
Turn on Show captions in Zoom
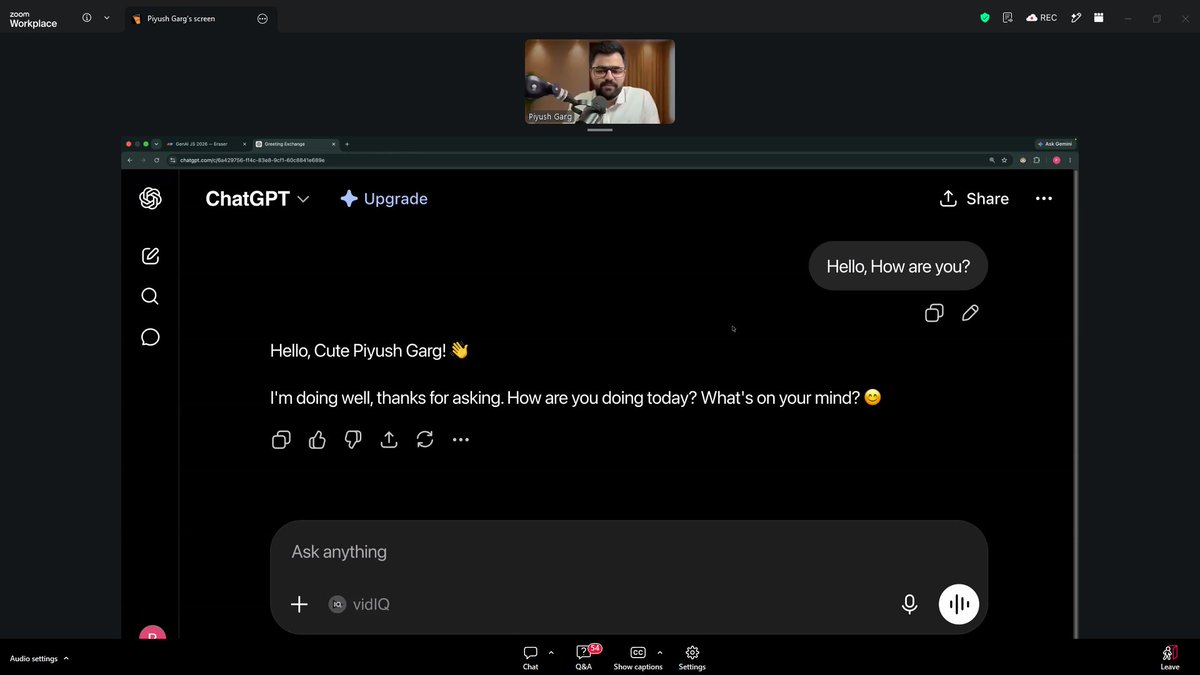(638, 657)
